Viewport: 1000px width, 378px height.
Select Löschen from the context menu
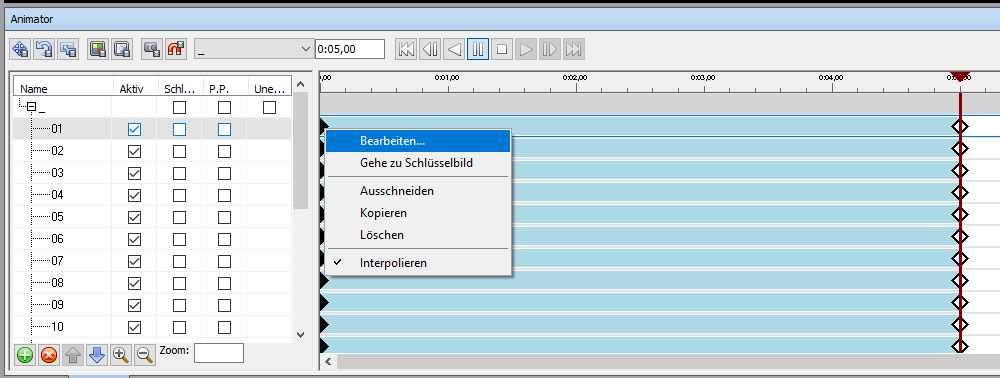coord(418,235)
